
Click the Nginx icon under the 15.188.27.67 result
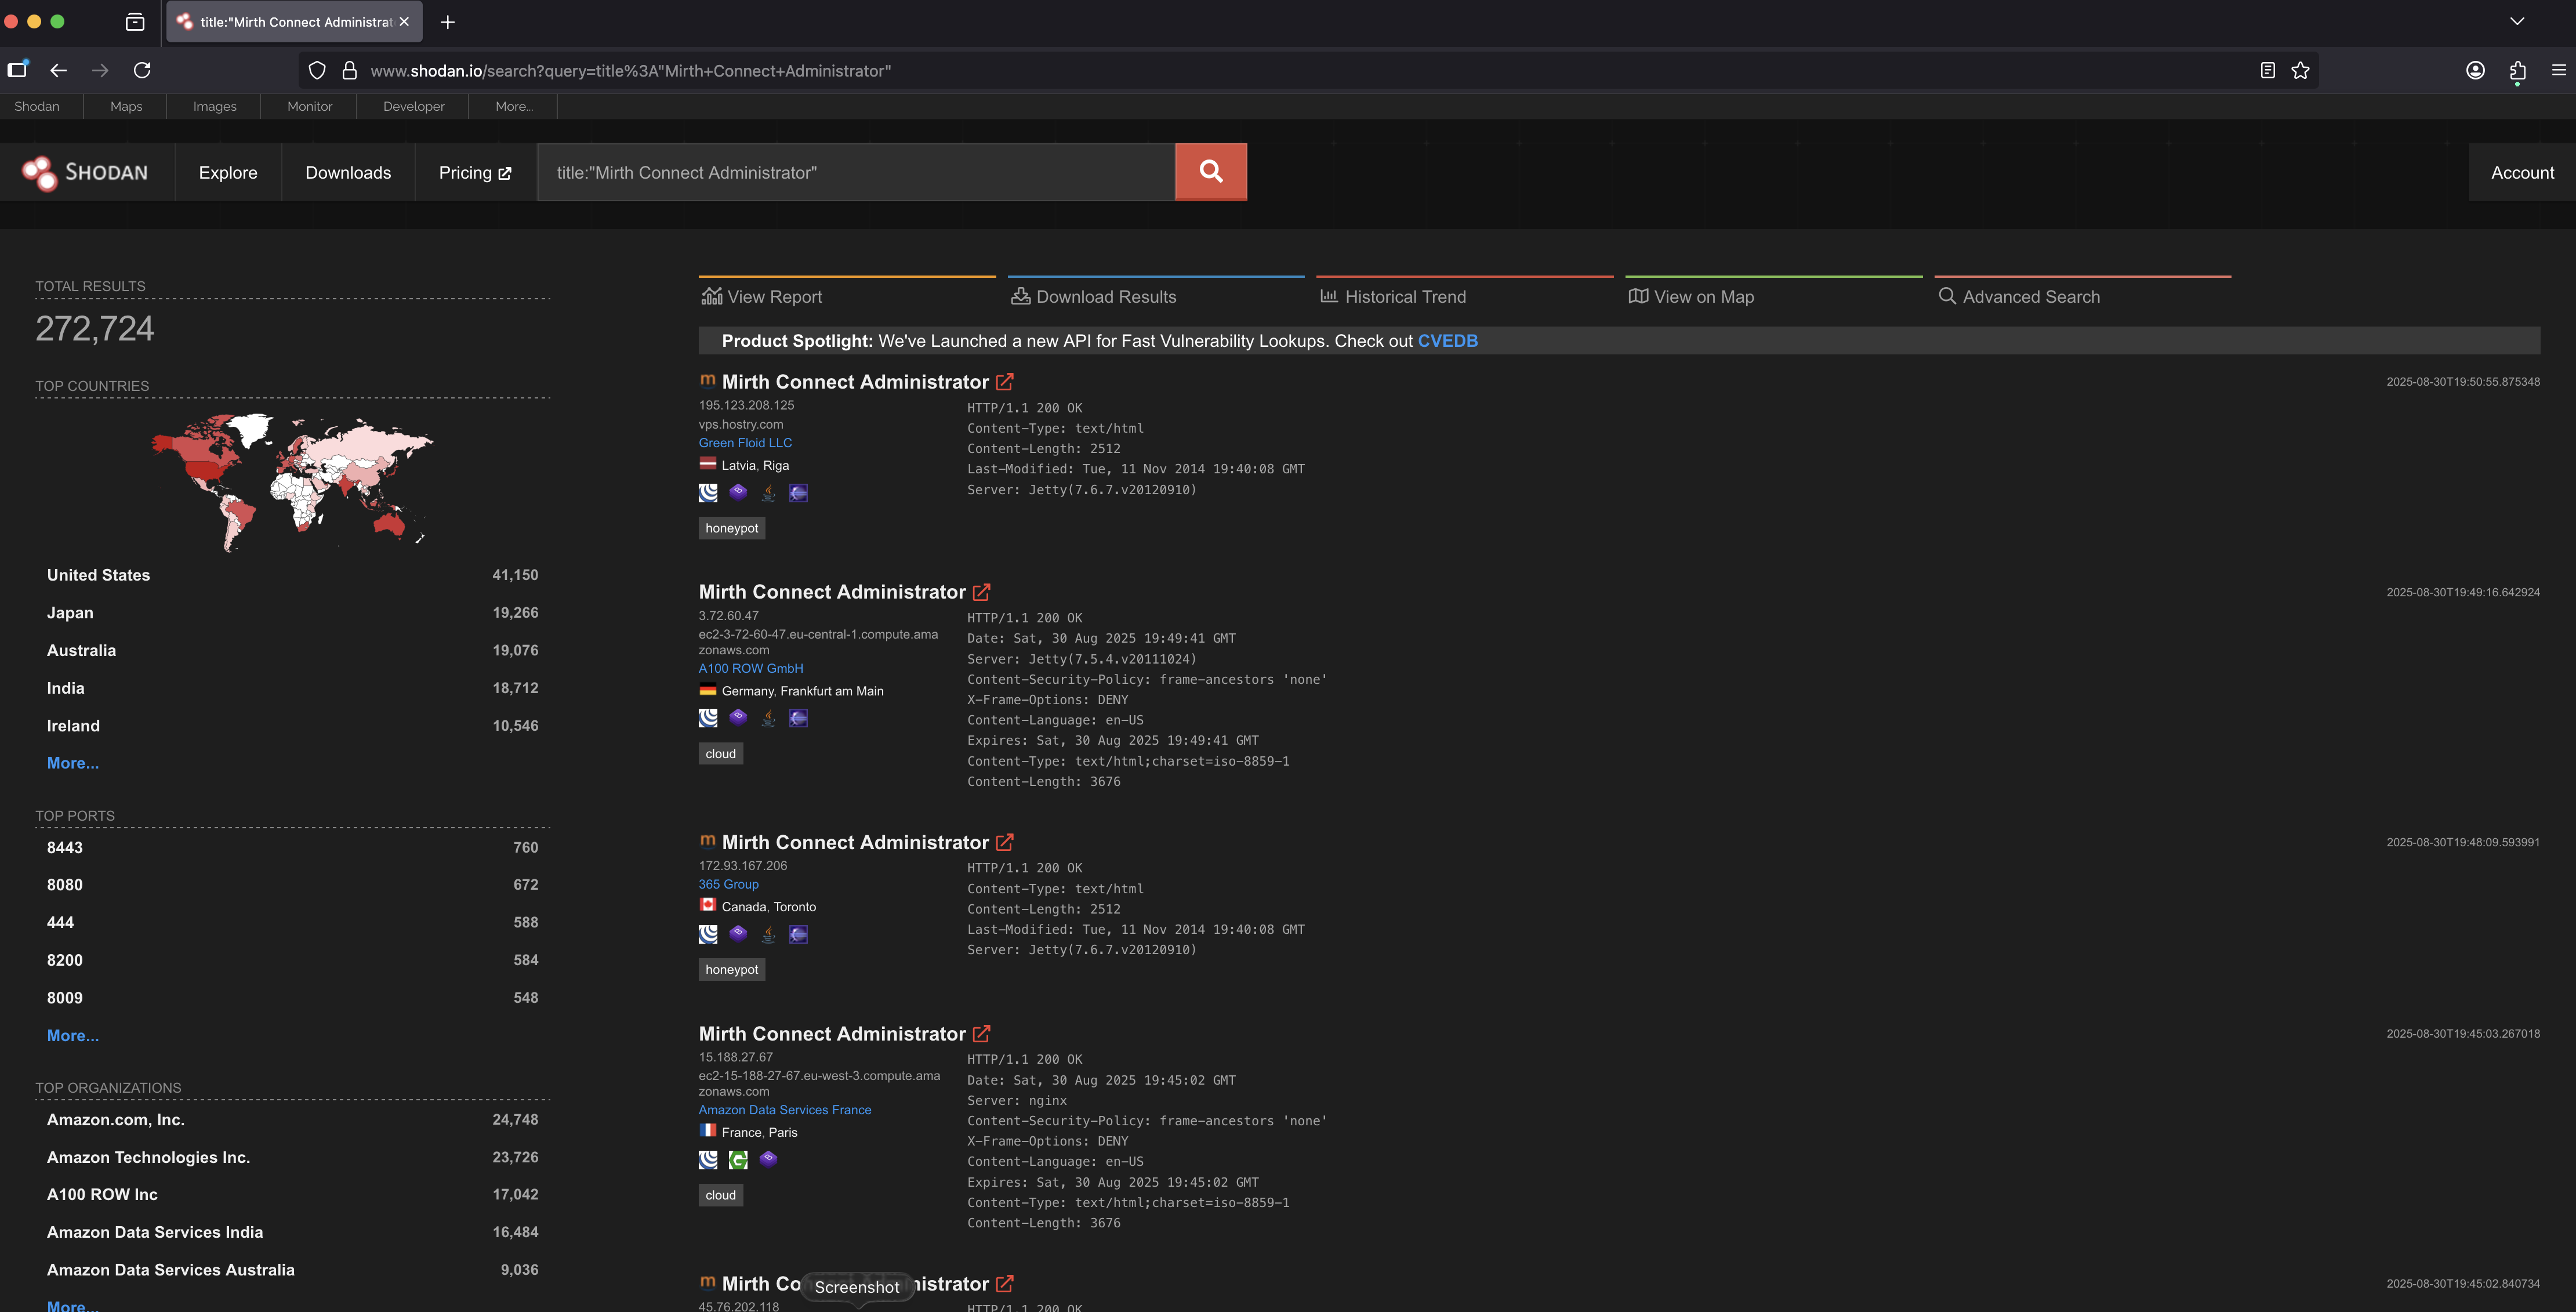(x=738, y=1159)
